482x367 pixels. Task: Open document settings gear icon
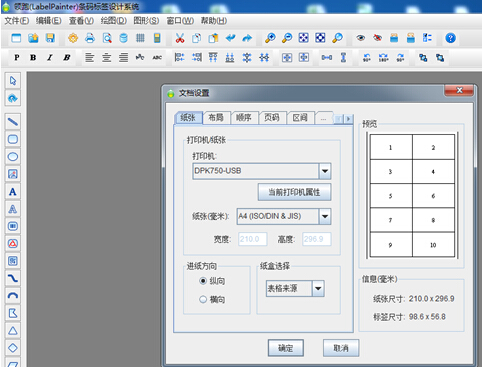73,38
